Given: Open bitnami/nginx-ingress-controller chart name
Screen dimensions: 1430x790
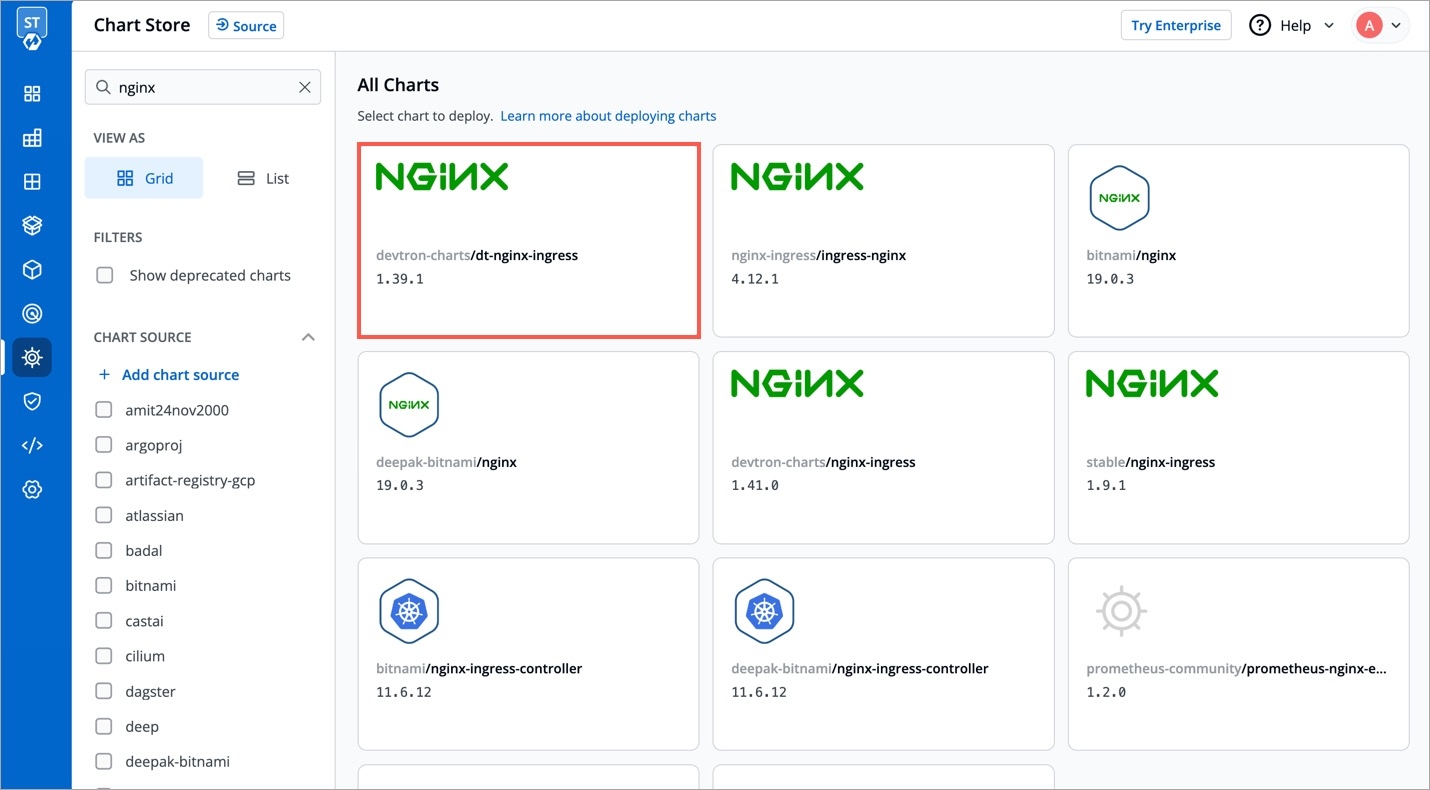Looking at the screenshot, I should click(x=479, y=668).
